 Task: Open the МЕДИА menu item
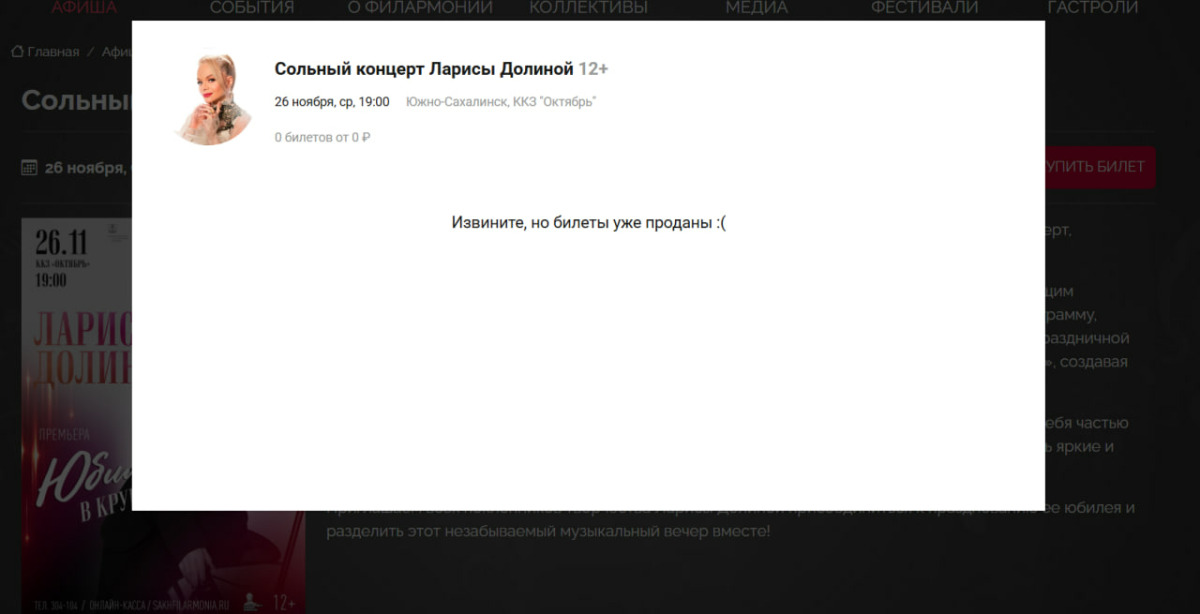click(756, 8)
